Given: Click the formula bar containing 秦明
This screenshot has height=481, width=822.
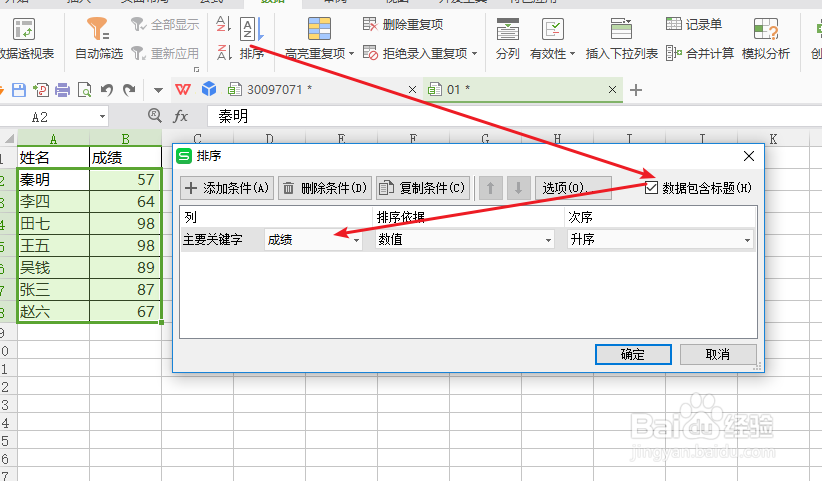Looking at the screenshot, I should (514, 116).
